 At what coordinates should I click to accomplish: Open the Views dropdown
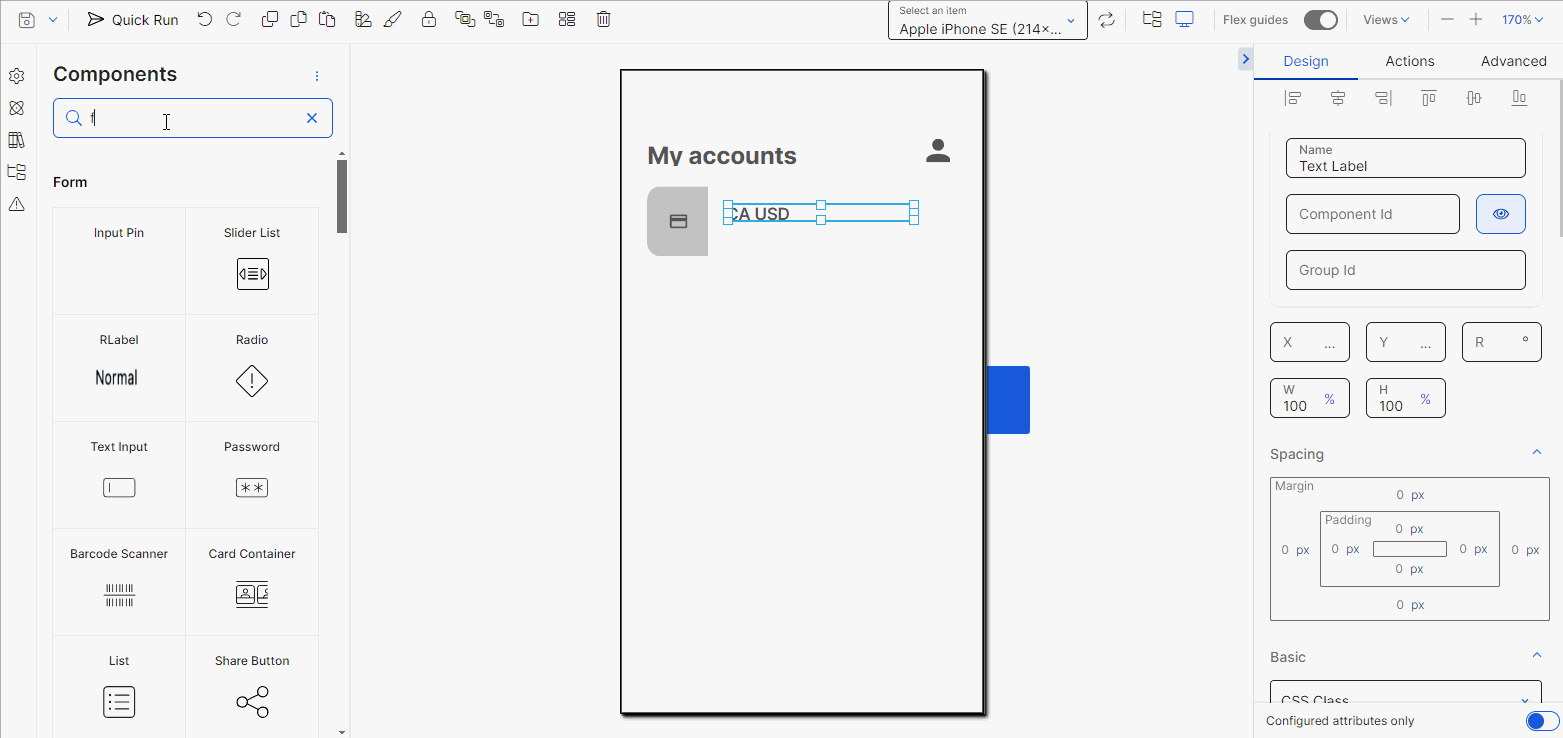click(1386, 19)
